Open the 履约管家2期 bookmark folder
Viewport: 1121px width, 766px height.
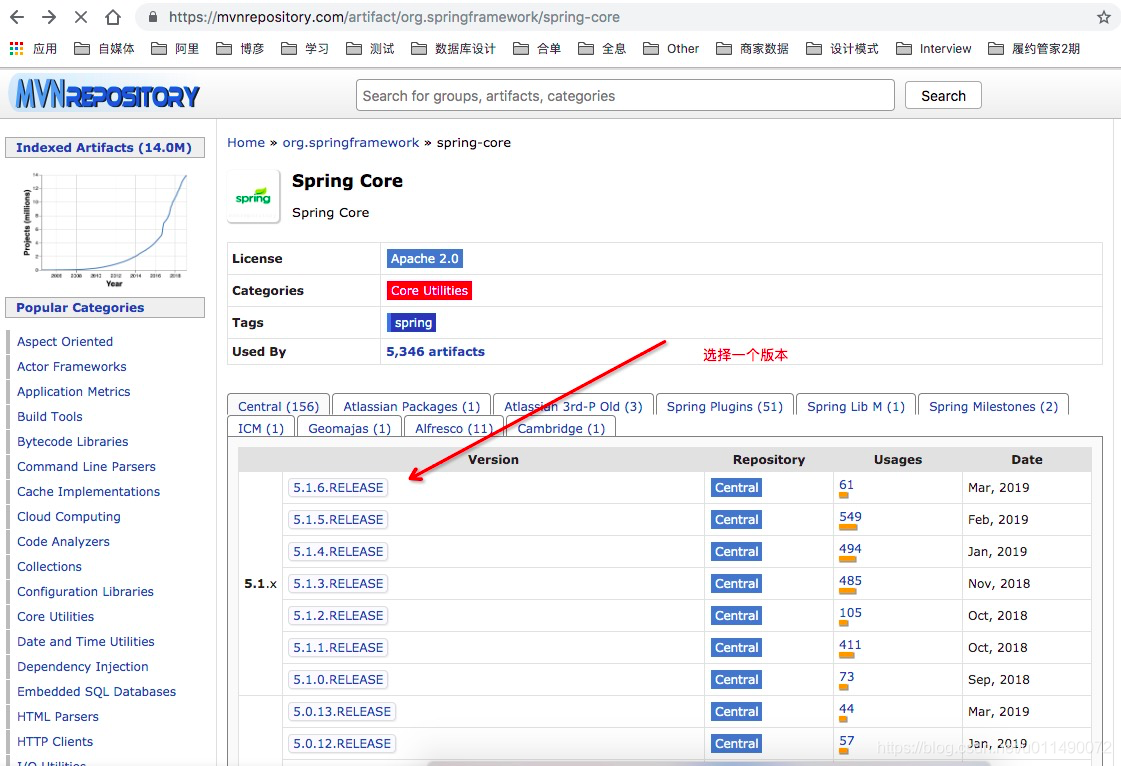click(x=1034, y=49)
